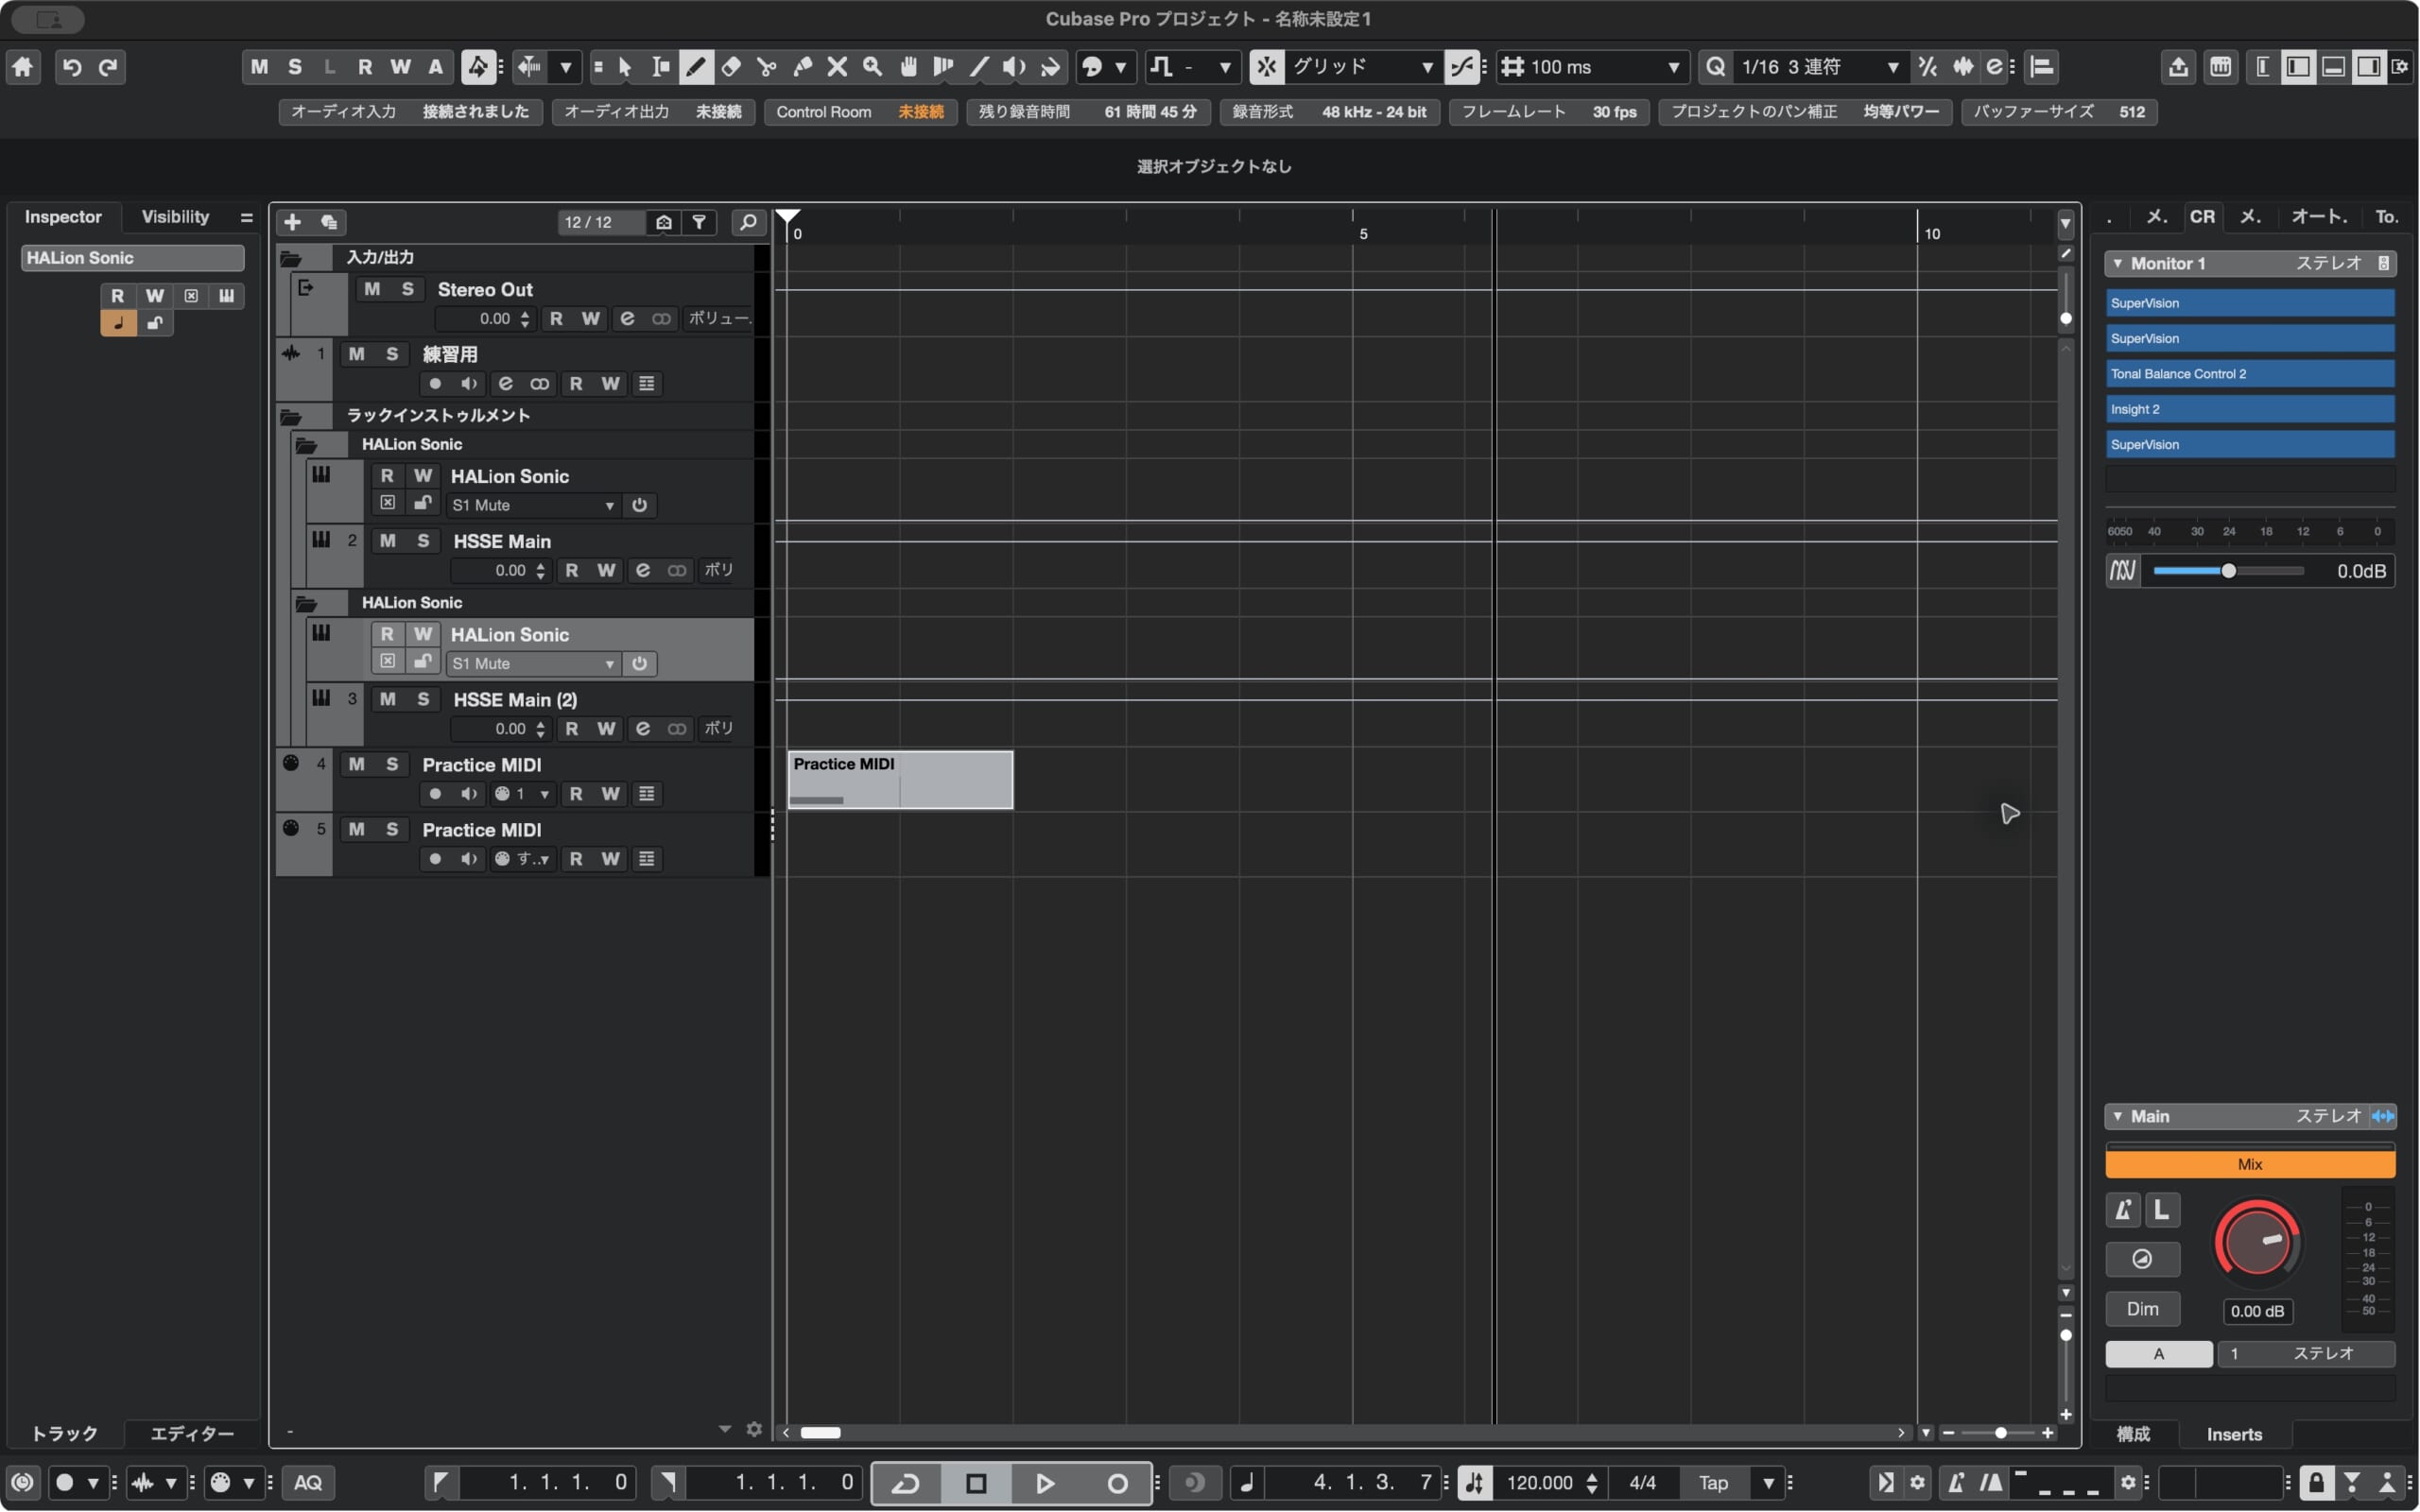This screenshot has height=1512, width=2420.
Task: Start playback with the Play button
Action: click(x=1045, y=1483)
